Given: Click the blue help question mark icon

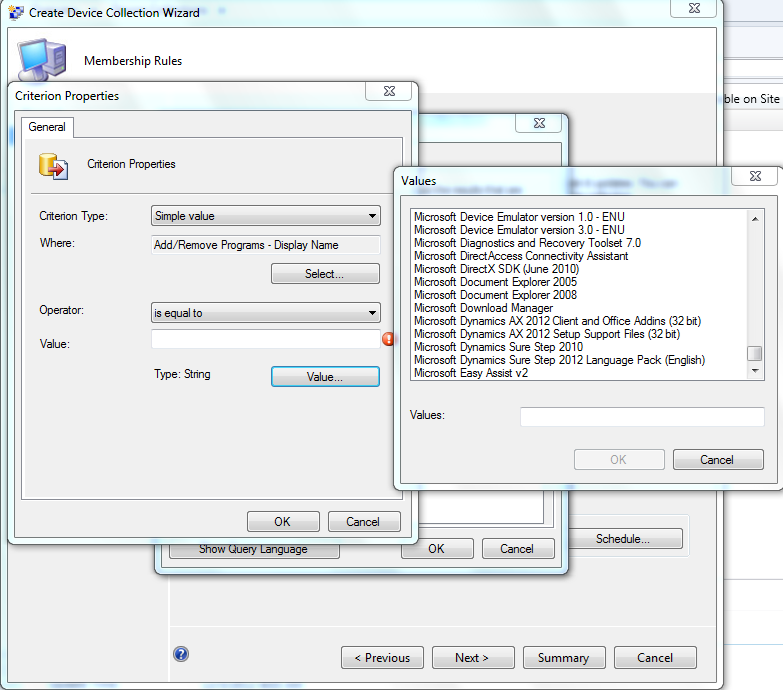Looking at the screenshot, I should pyautogui.click(x=181, y=654).
